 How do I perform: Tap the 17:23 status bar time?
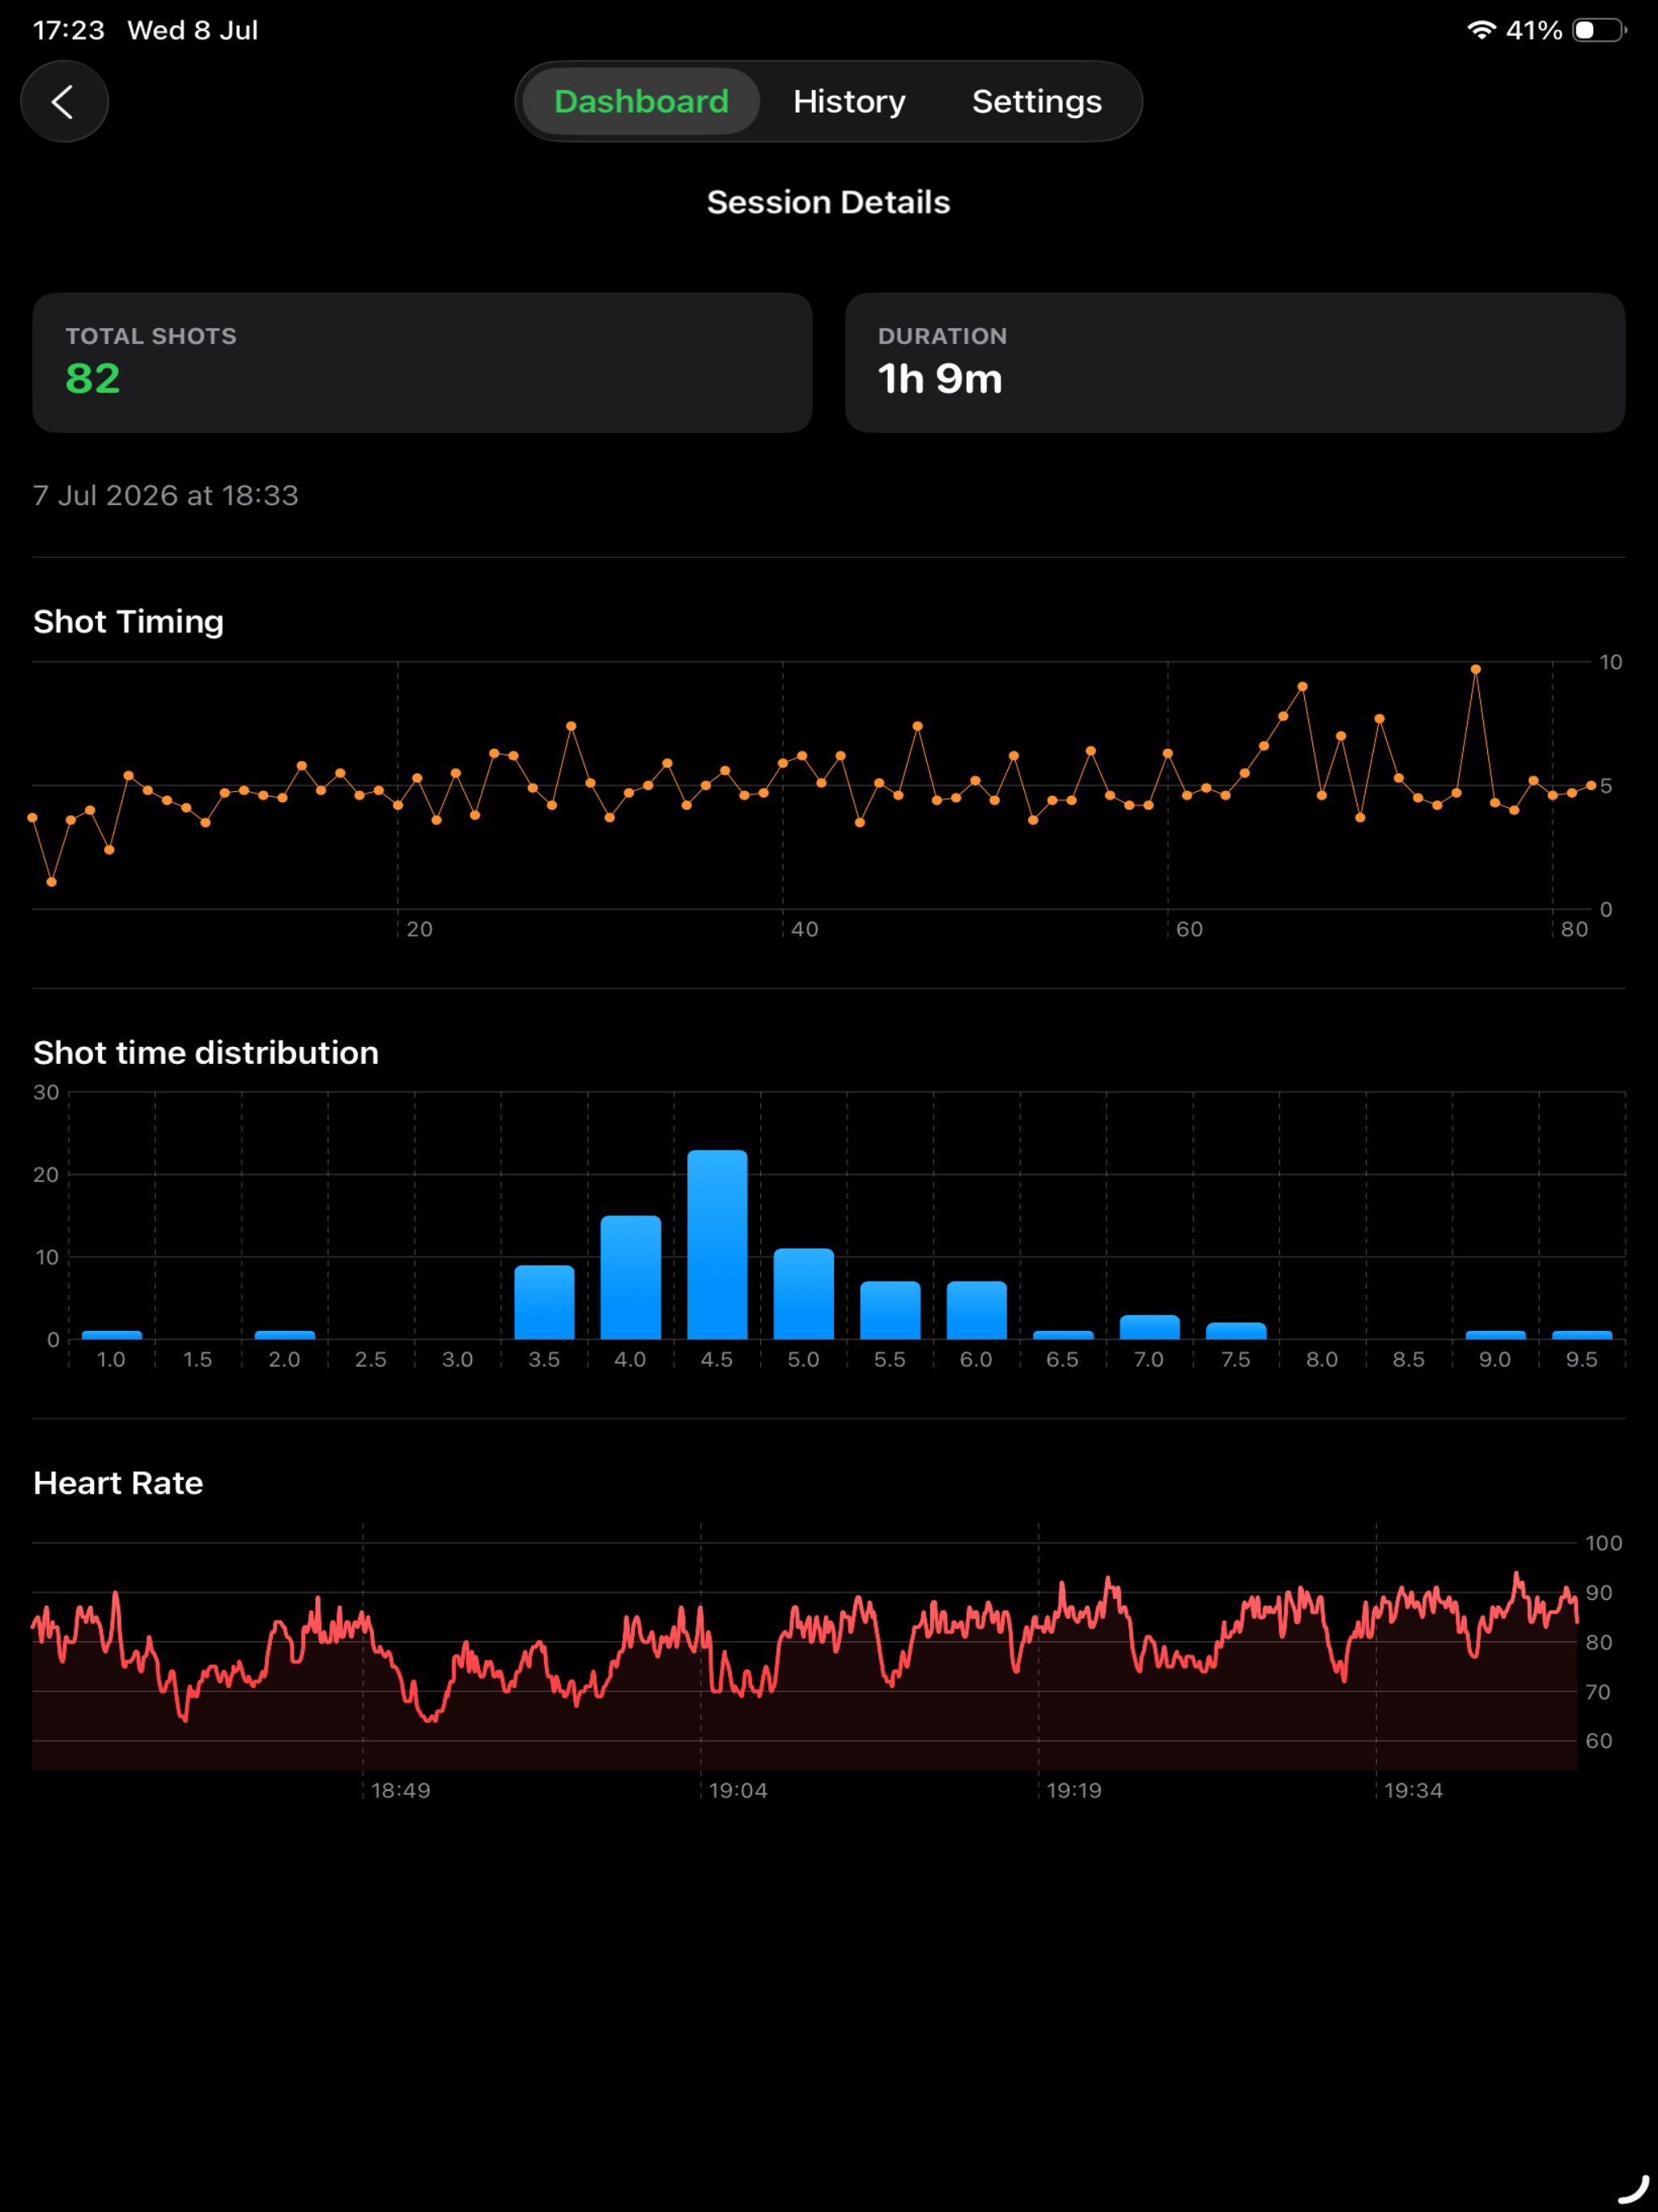69,30
